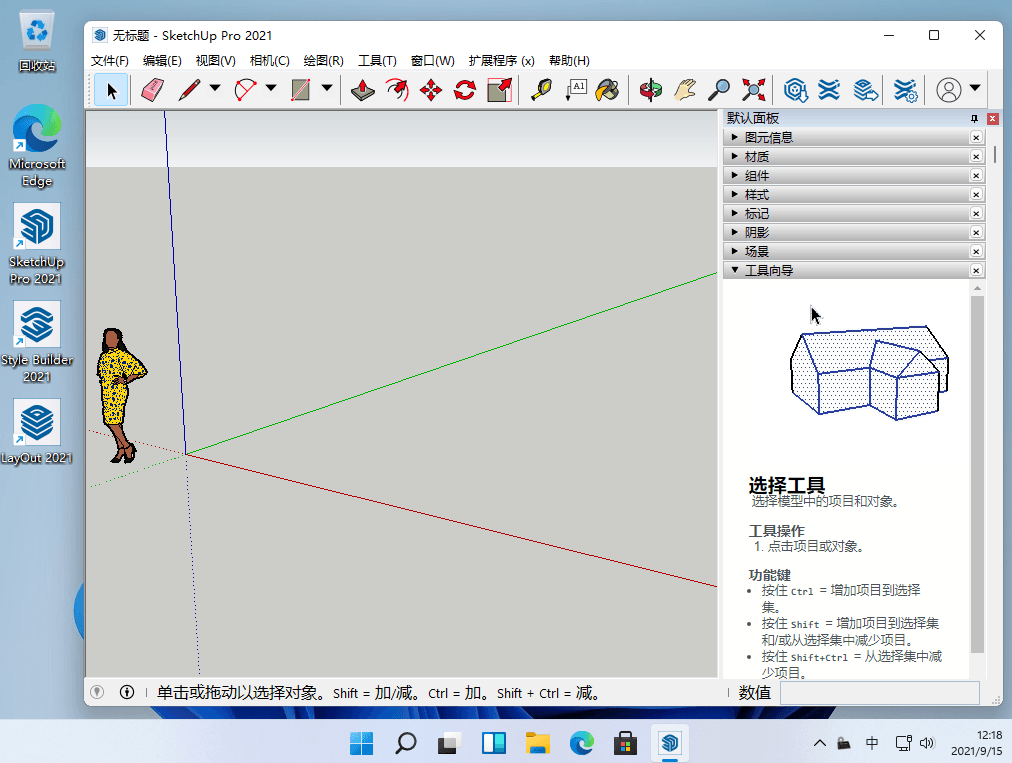This screenshot has height=763, width=1012.
Task: Open the 绘图(R) menu
Action: [323, 61]
